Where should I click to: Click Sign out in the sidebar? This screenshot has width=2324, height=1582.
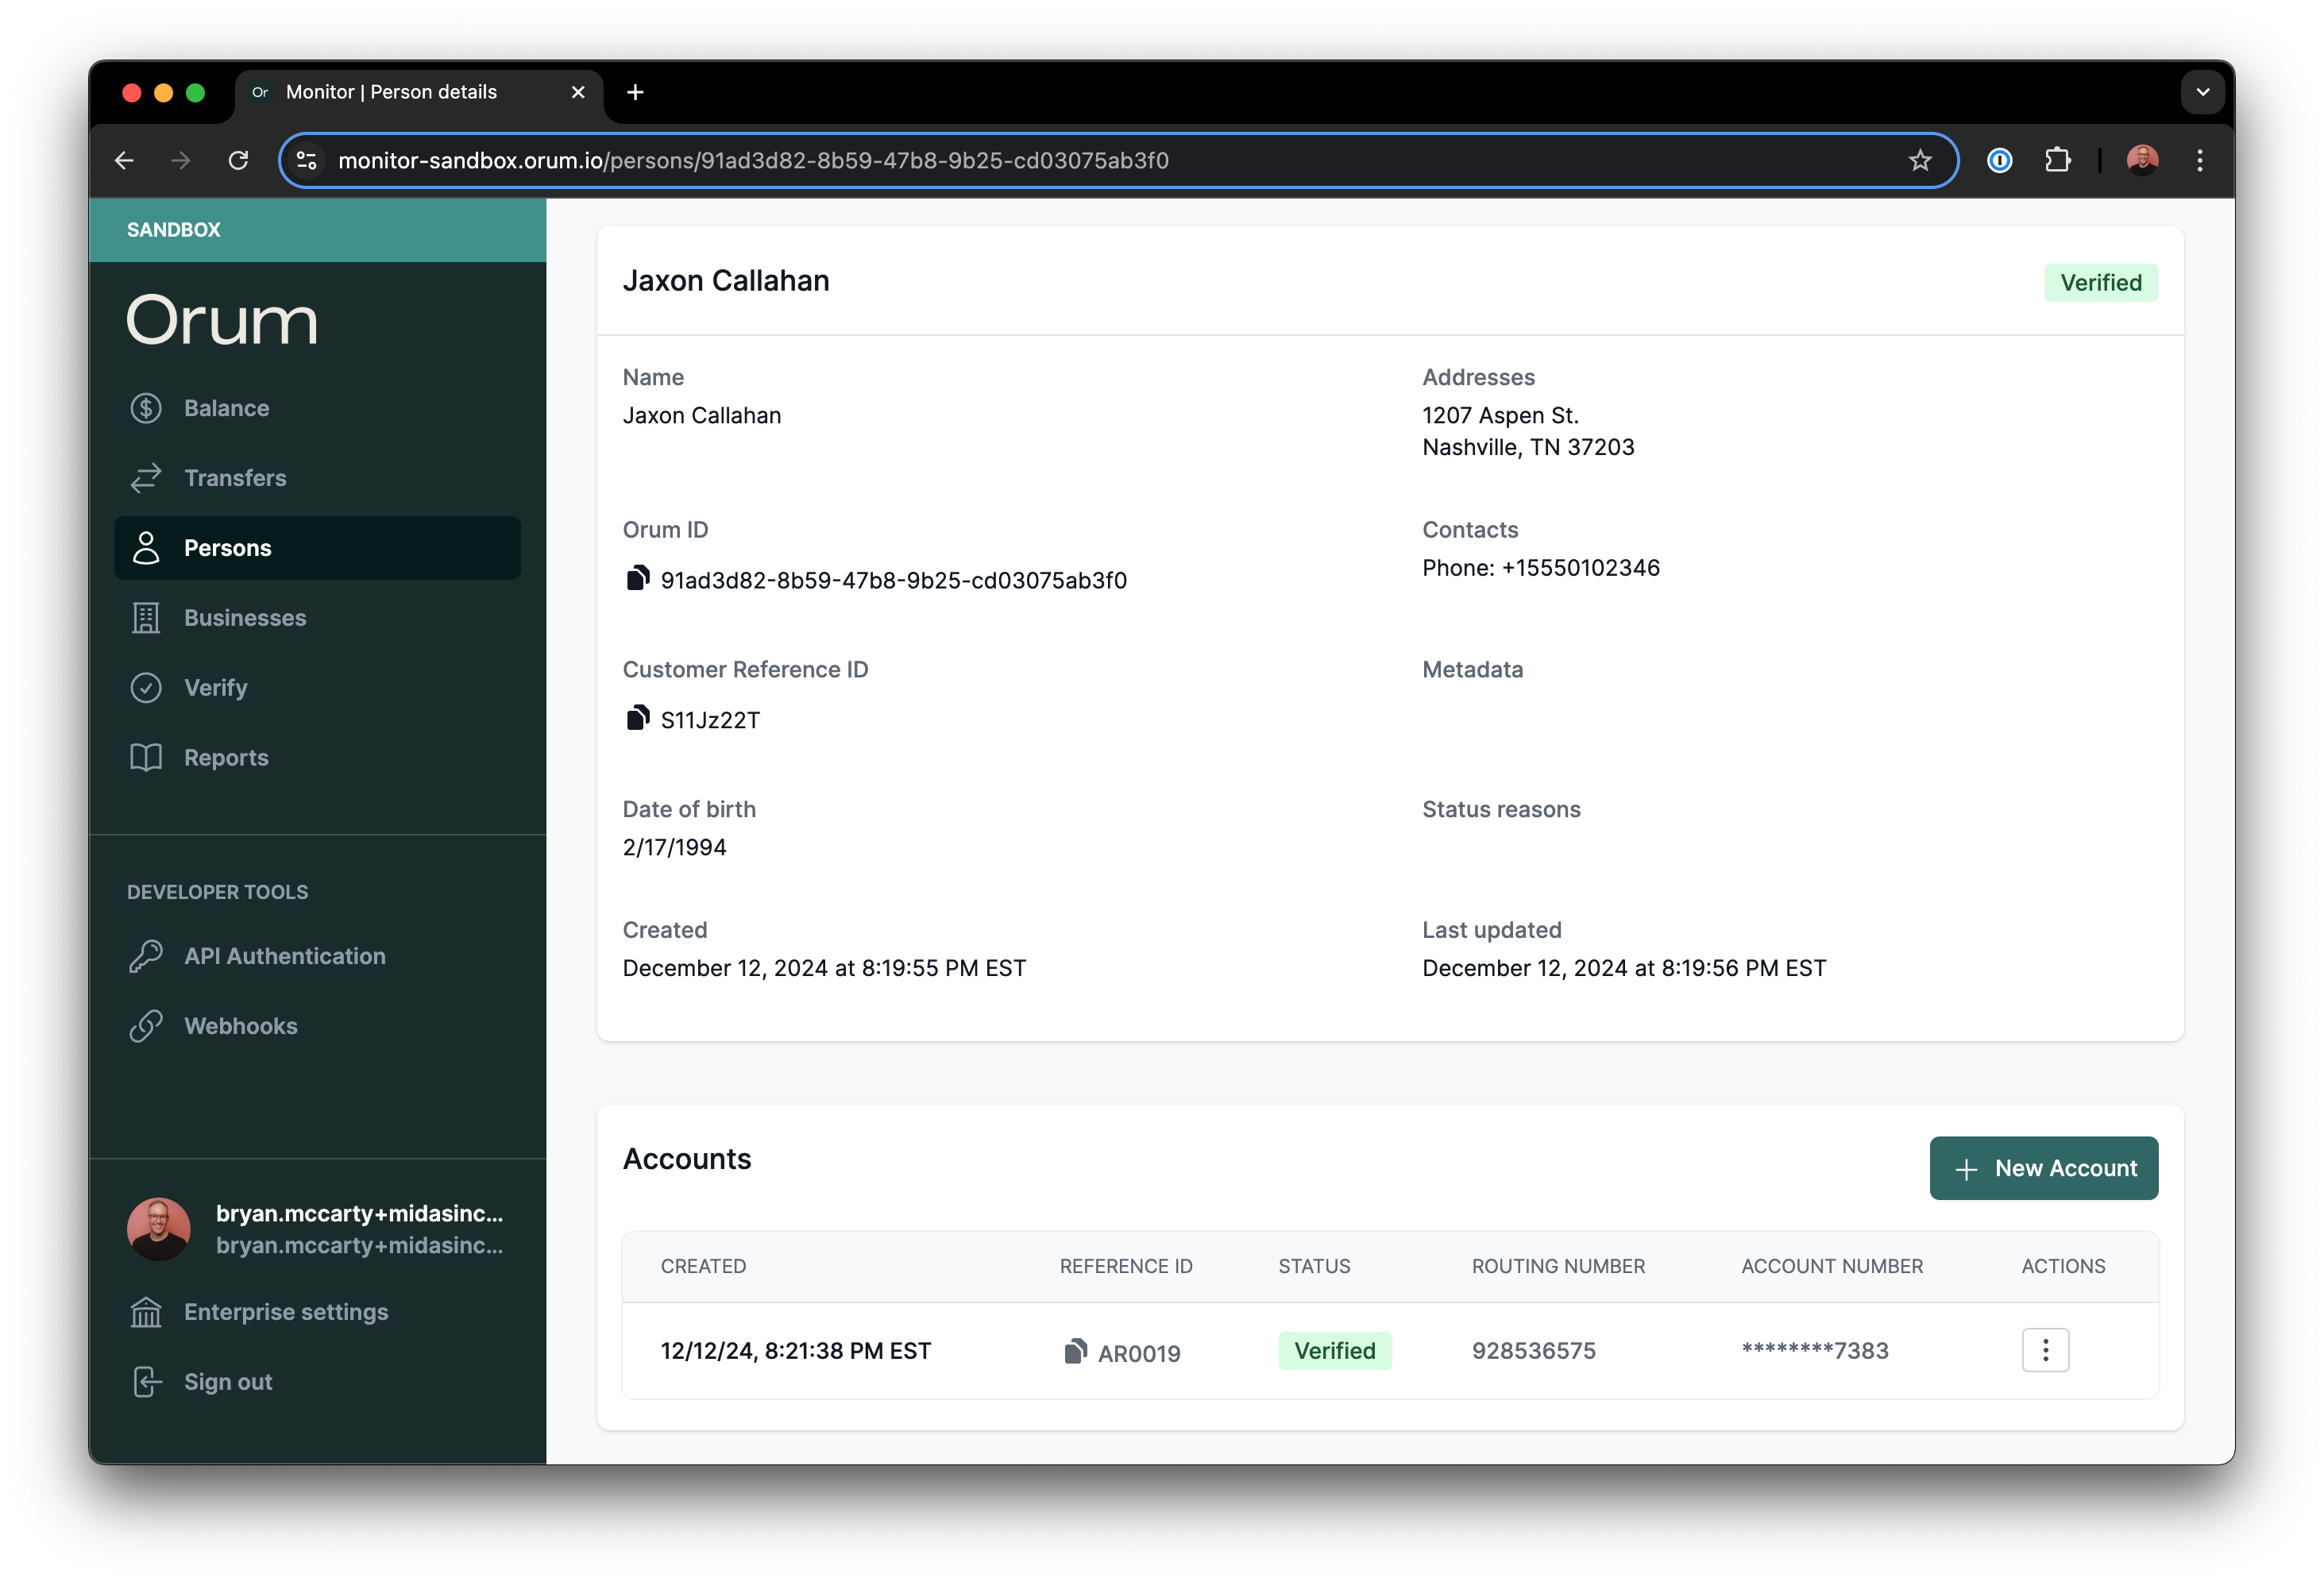(x=227, y=1382)
